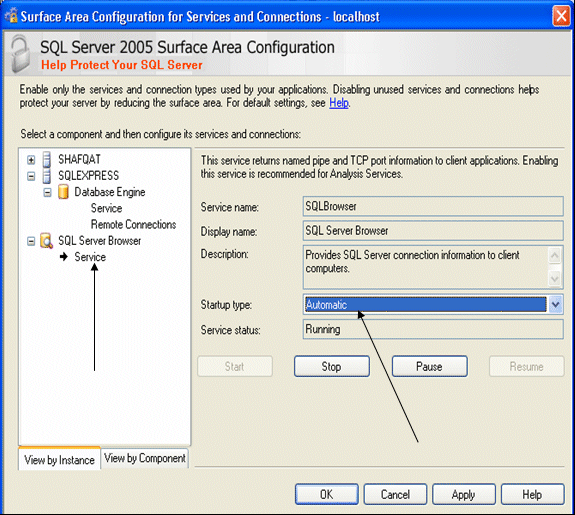Click the disabled Resume button
575x515 pixels.
[526, 366]
